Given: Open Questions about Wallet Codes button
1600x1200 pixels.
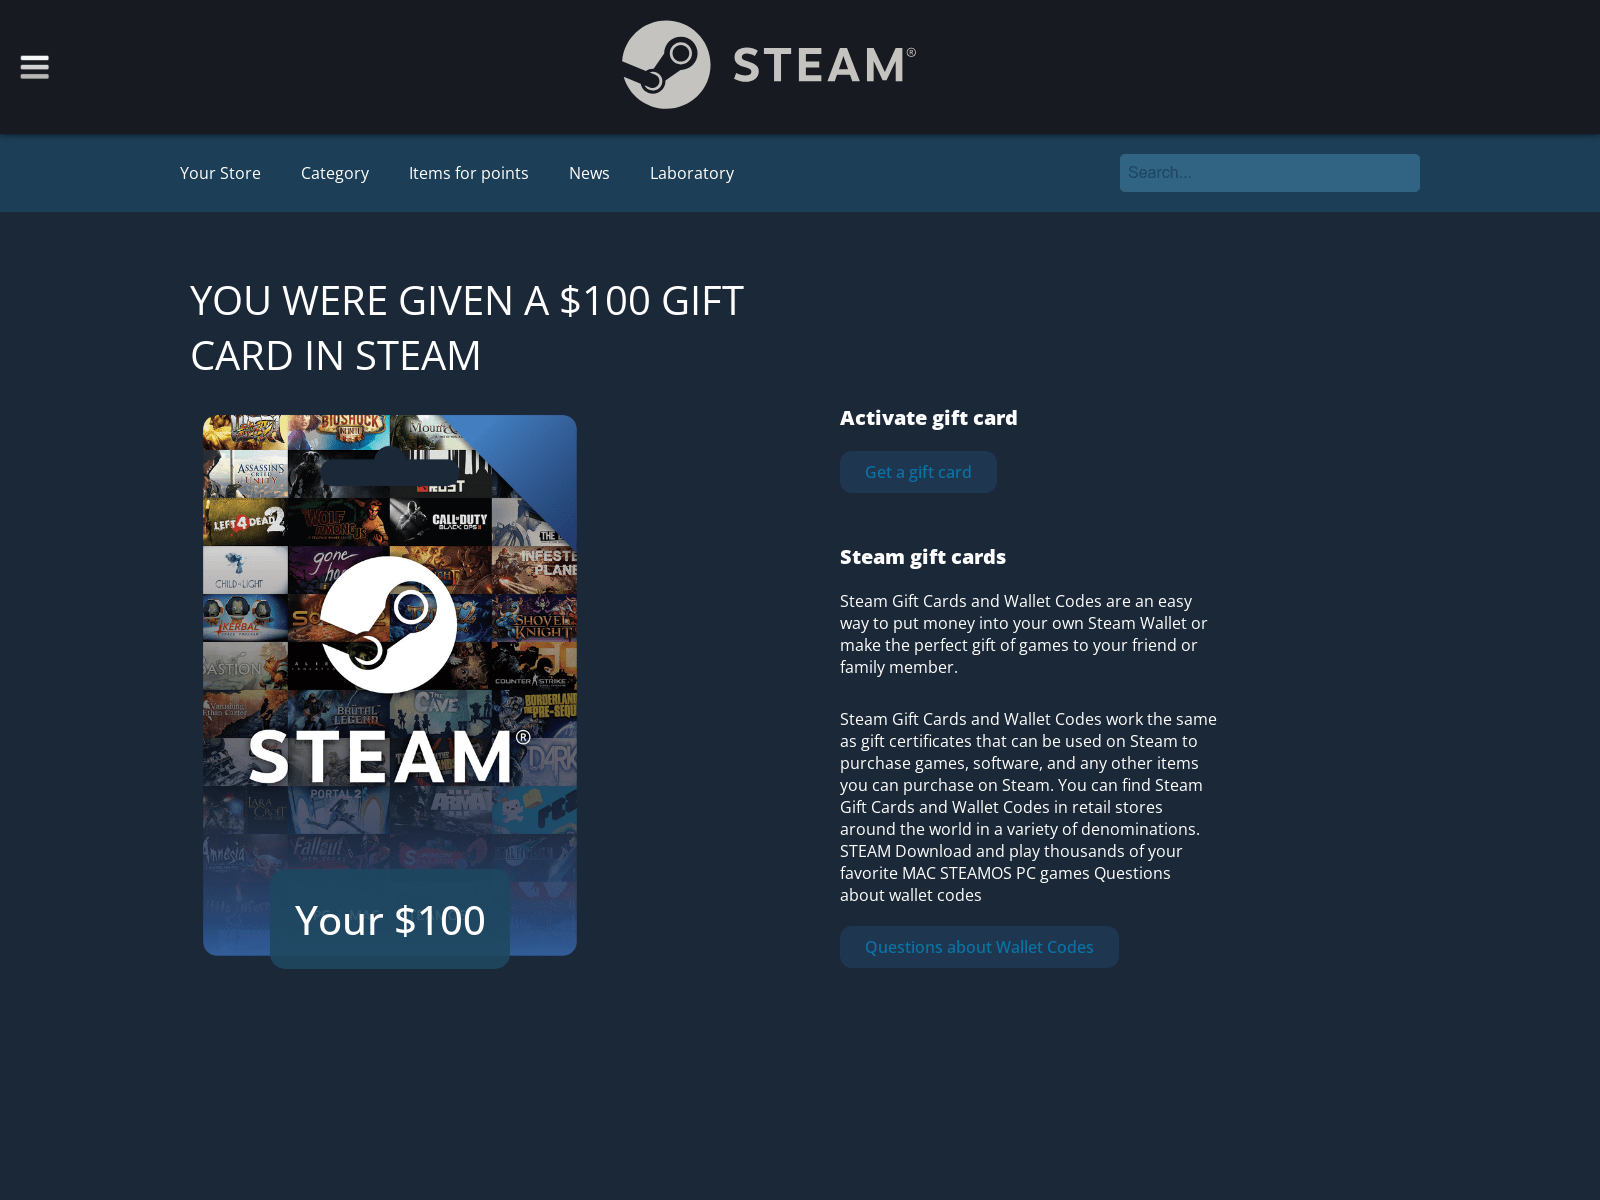Looking at the screenshot, I should [979, 947].
